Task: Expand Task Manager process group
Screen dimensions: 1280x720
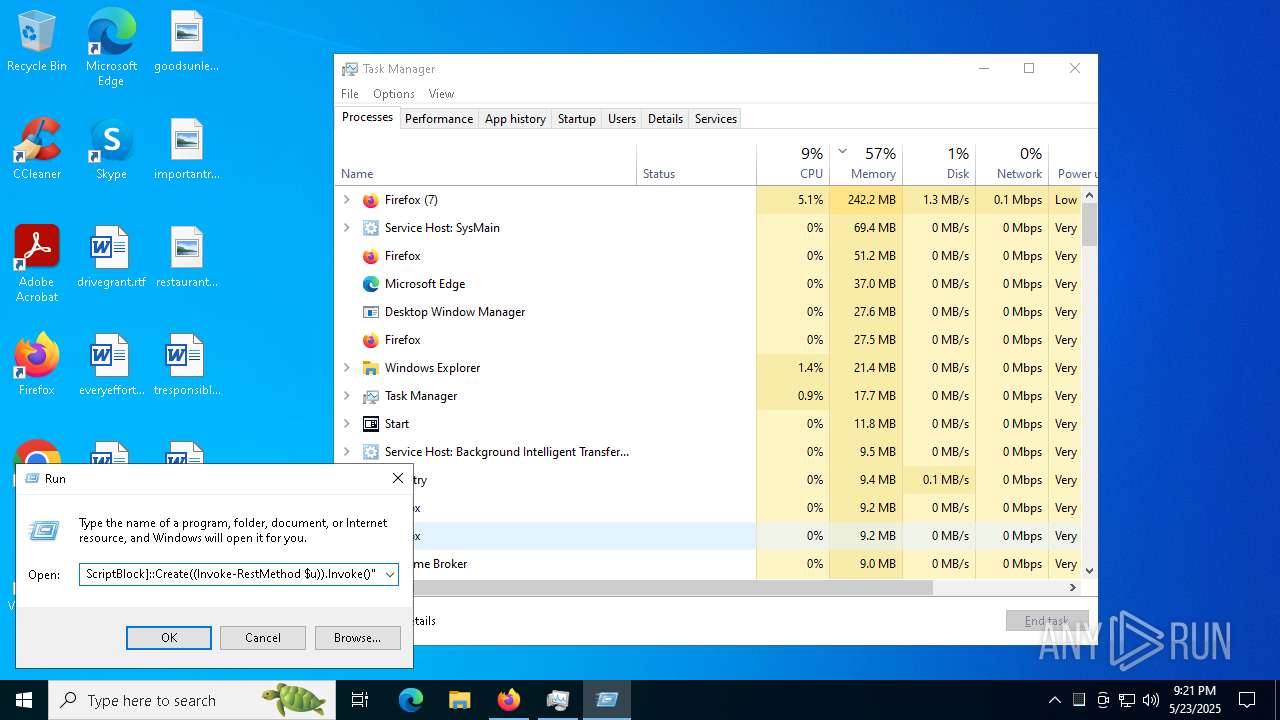Action: click(x=347, y=396)
